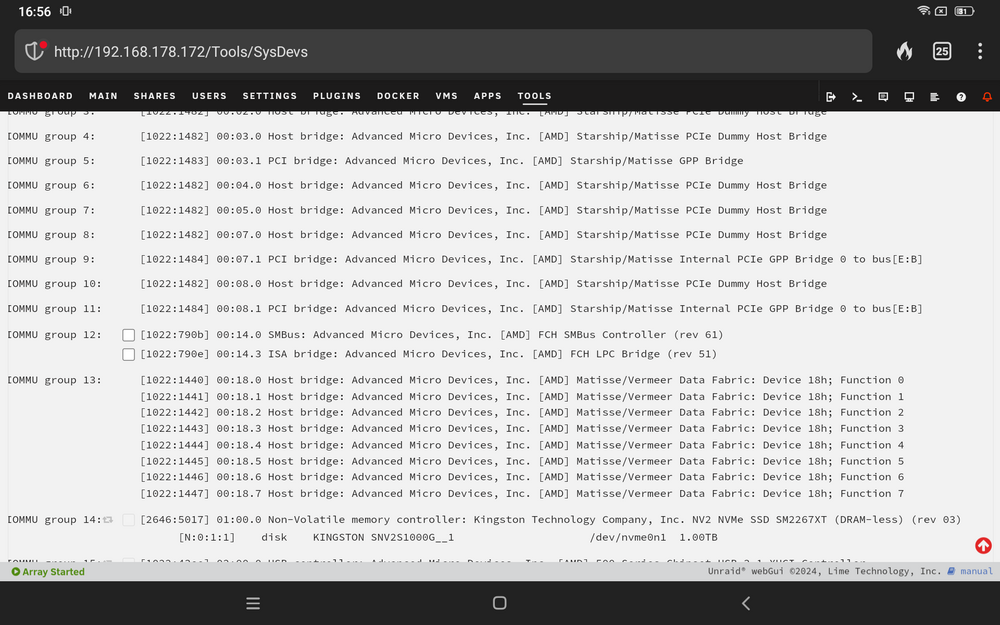Click the 00:18.7 Function 7 host bridge row
Screen dimensions: 1000x625
[x=522, y=493]
